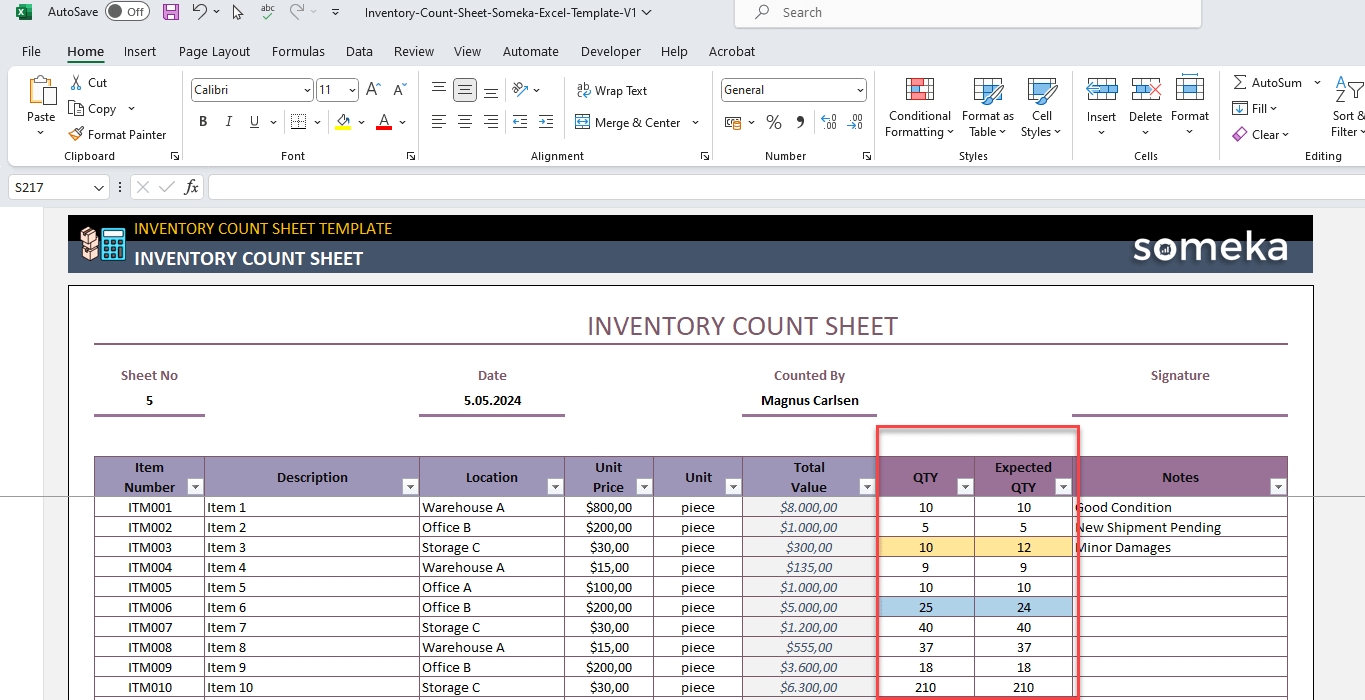Image resolution: width=1365 pixels, height=700 pixels.
Task: Select the Format Painter tool
Action: point(117,134)
